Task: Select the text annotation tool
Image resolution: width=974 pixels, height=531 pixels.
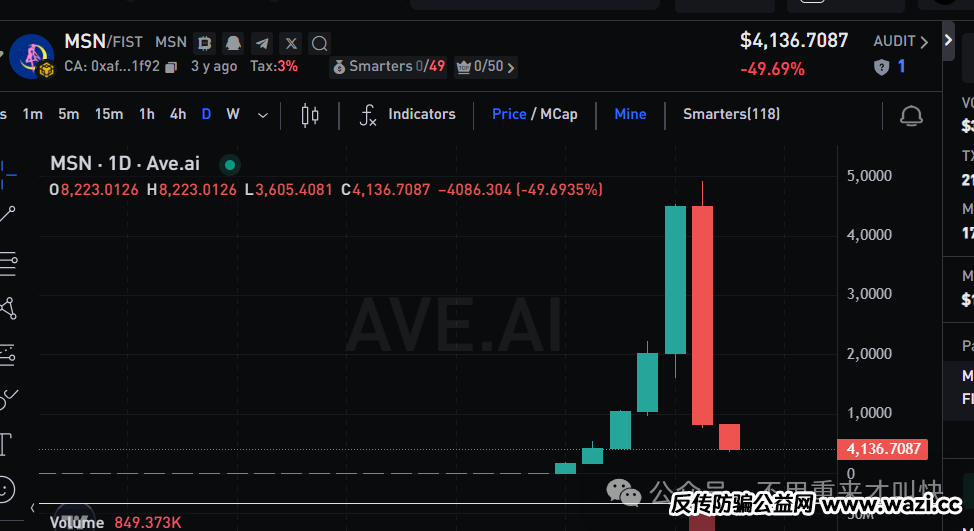Action: point(6,443)
